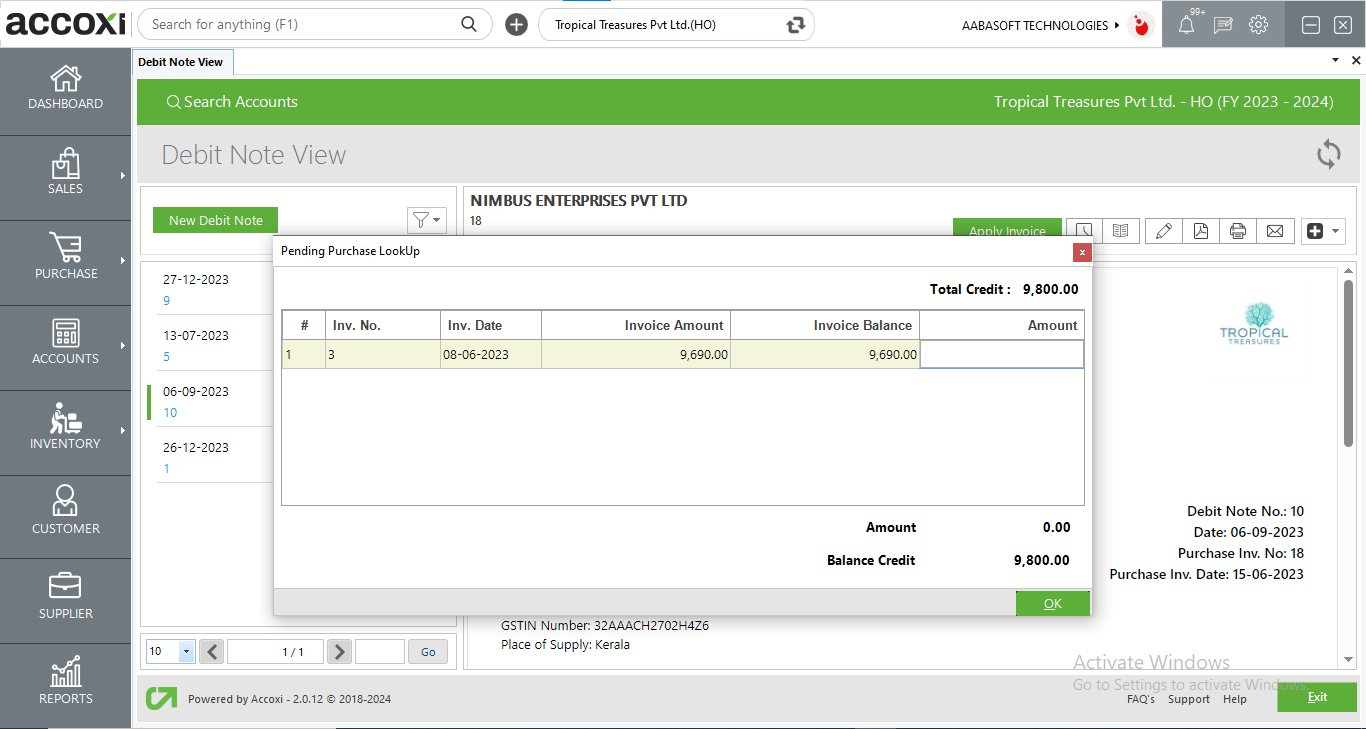
Task: Open the feedback chat icon
Action: [1222, 24]
